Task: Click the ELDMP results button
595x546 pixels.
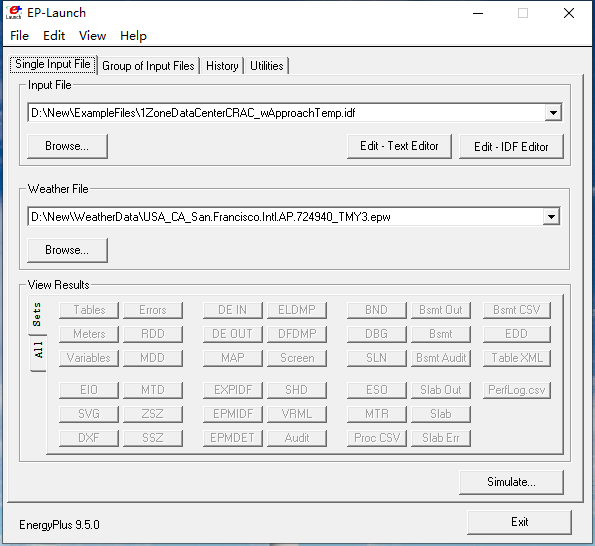Action: (297, 310)
